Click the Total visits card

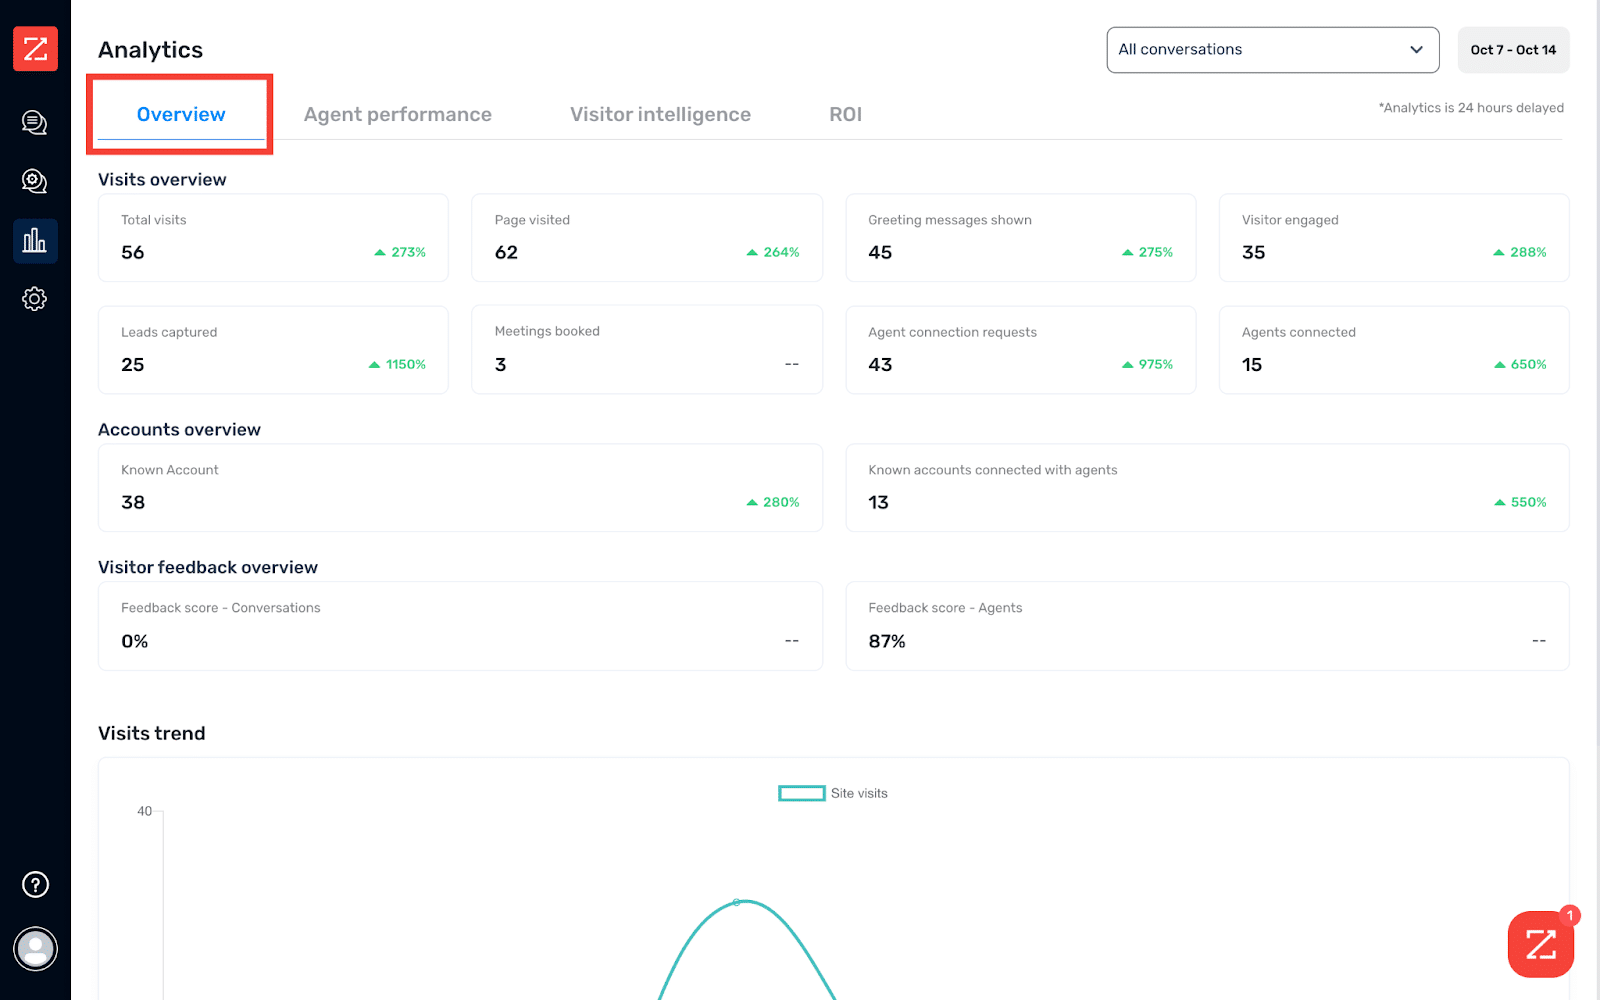pyautogui.click(x=273, y=238)
